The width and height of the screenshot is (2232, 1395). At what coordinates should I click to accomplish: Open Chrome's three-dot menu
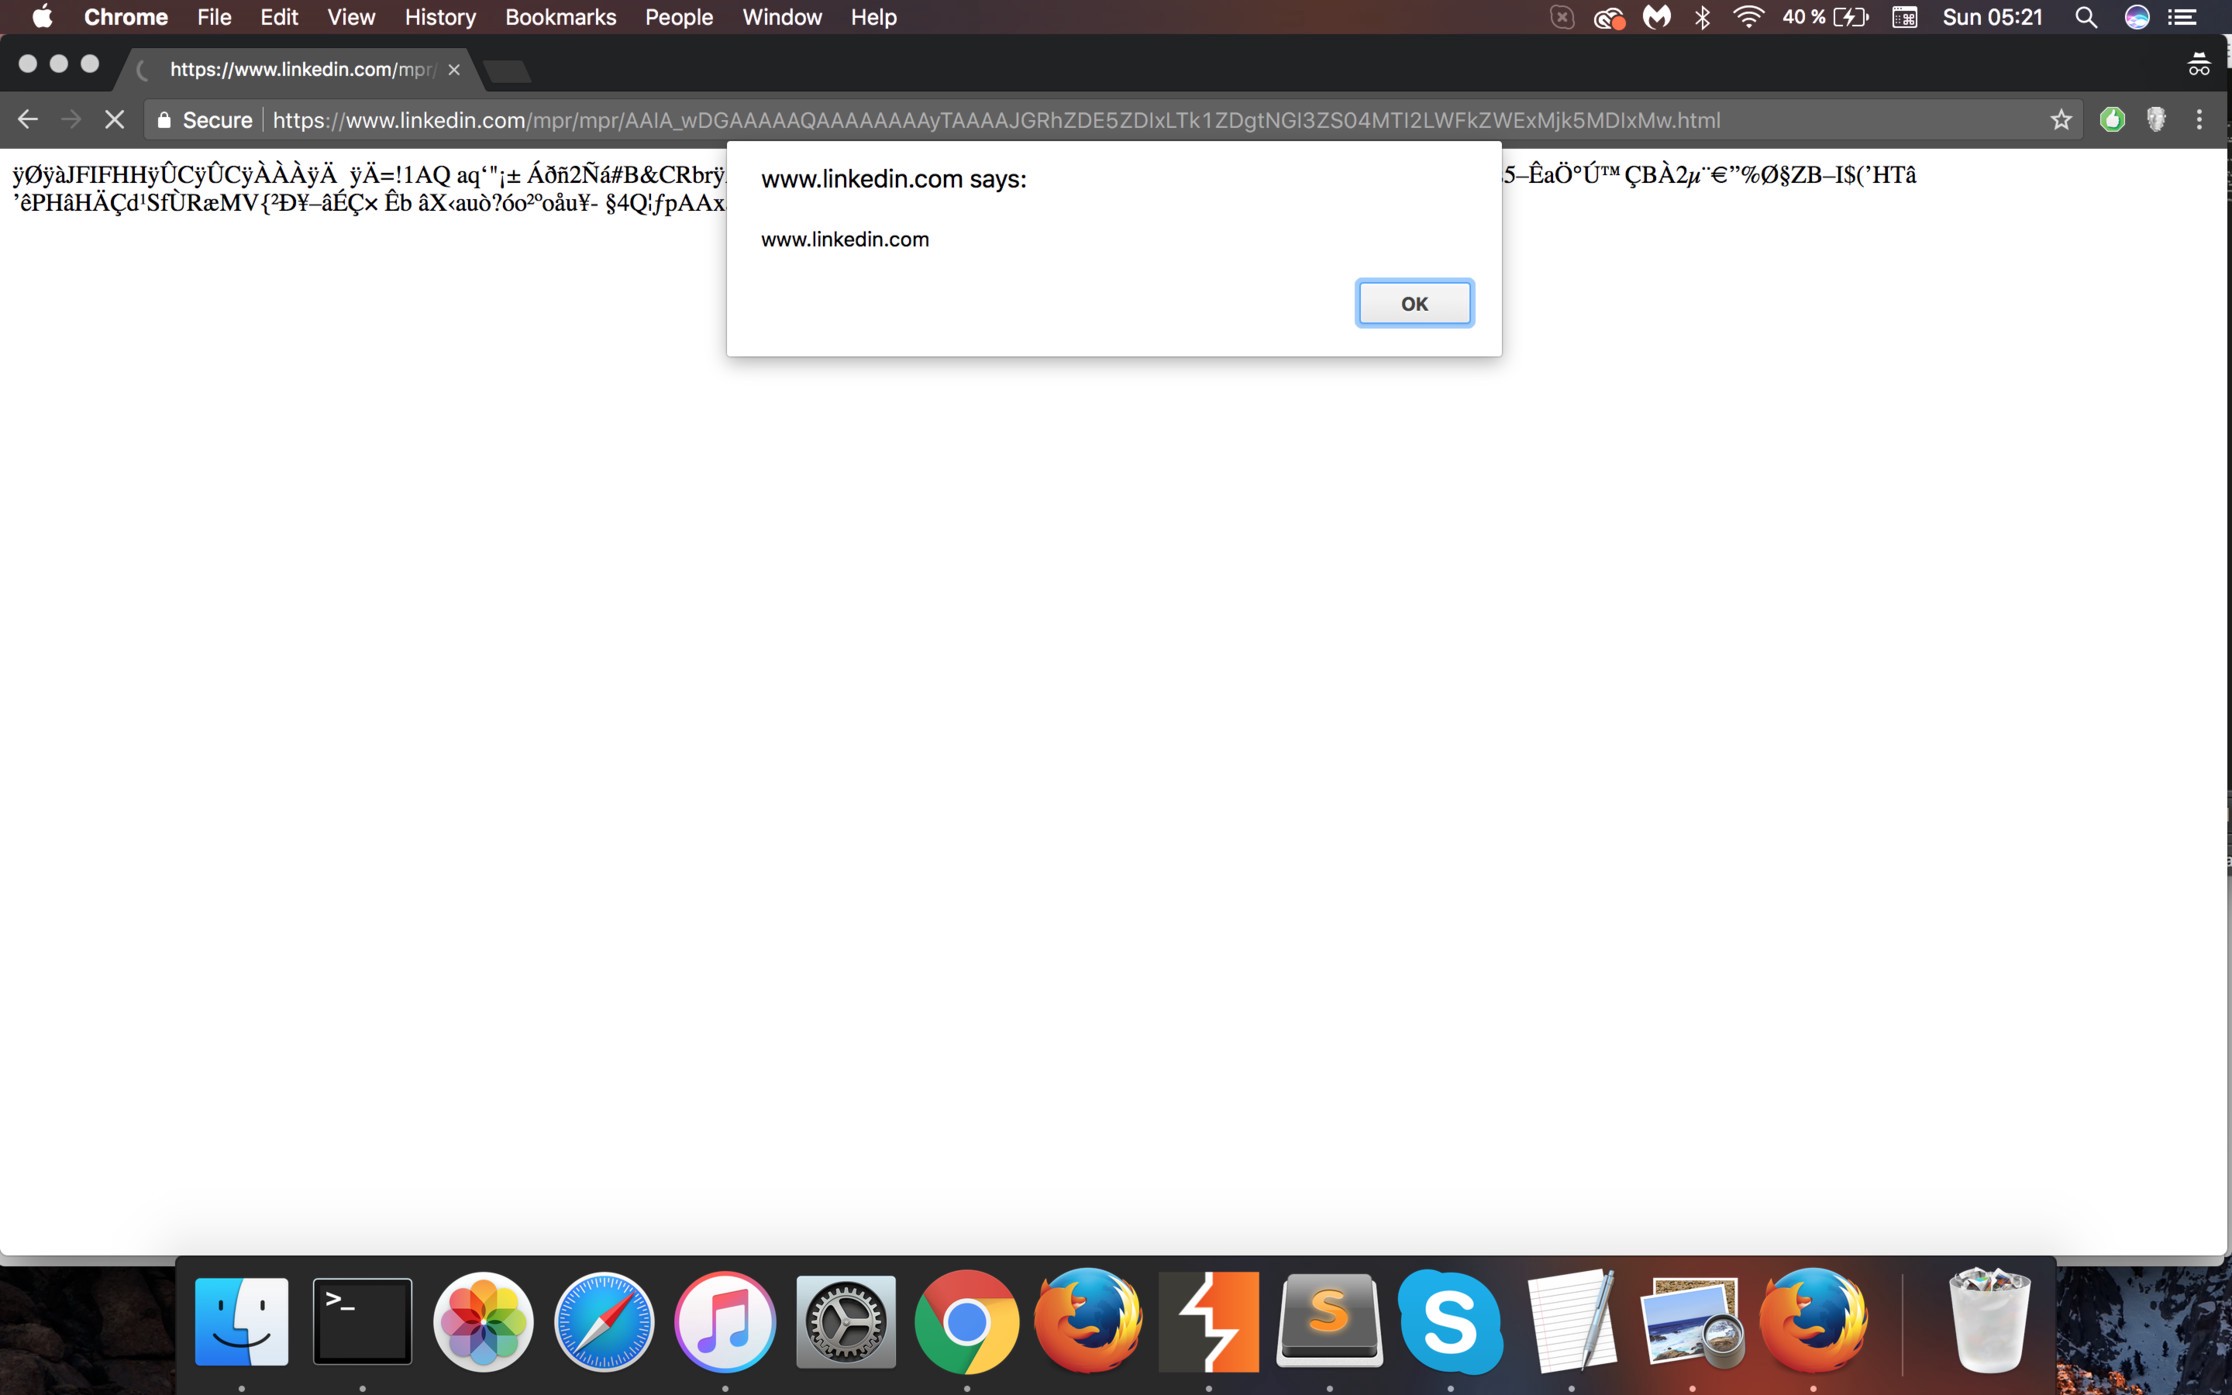click(x=2199, y=120)
